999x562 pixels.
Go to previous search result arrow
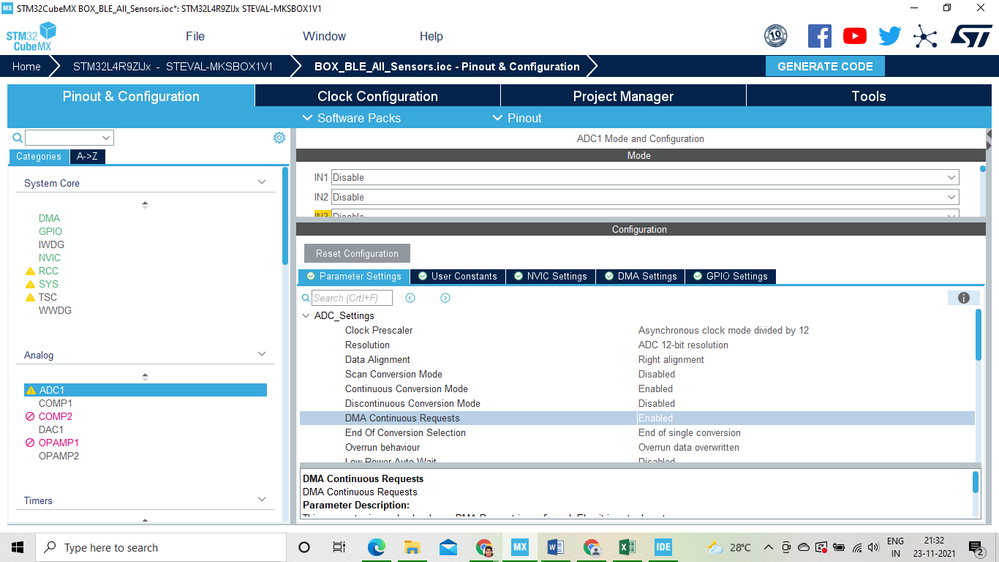coord(410,298)
